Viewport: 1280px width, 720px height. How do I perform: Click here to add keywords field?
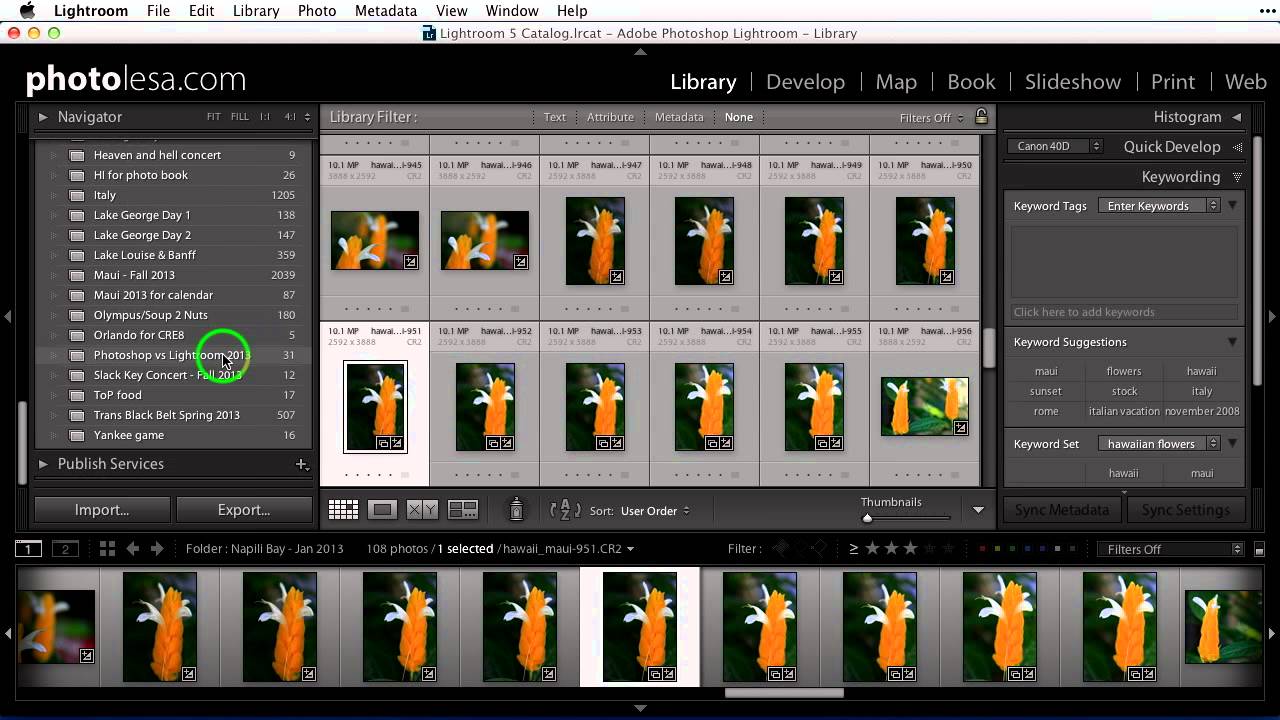(x=1124, y=312)
